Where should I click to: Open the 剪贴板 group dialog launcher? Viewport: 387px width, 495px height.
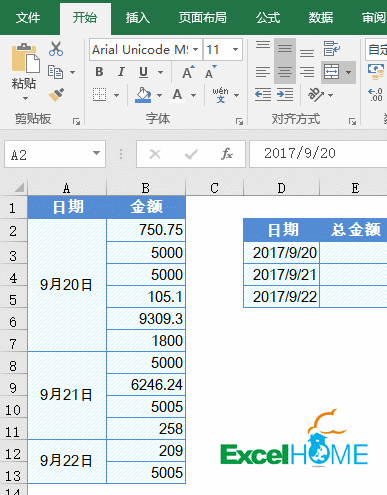coord(77,122)
